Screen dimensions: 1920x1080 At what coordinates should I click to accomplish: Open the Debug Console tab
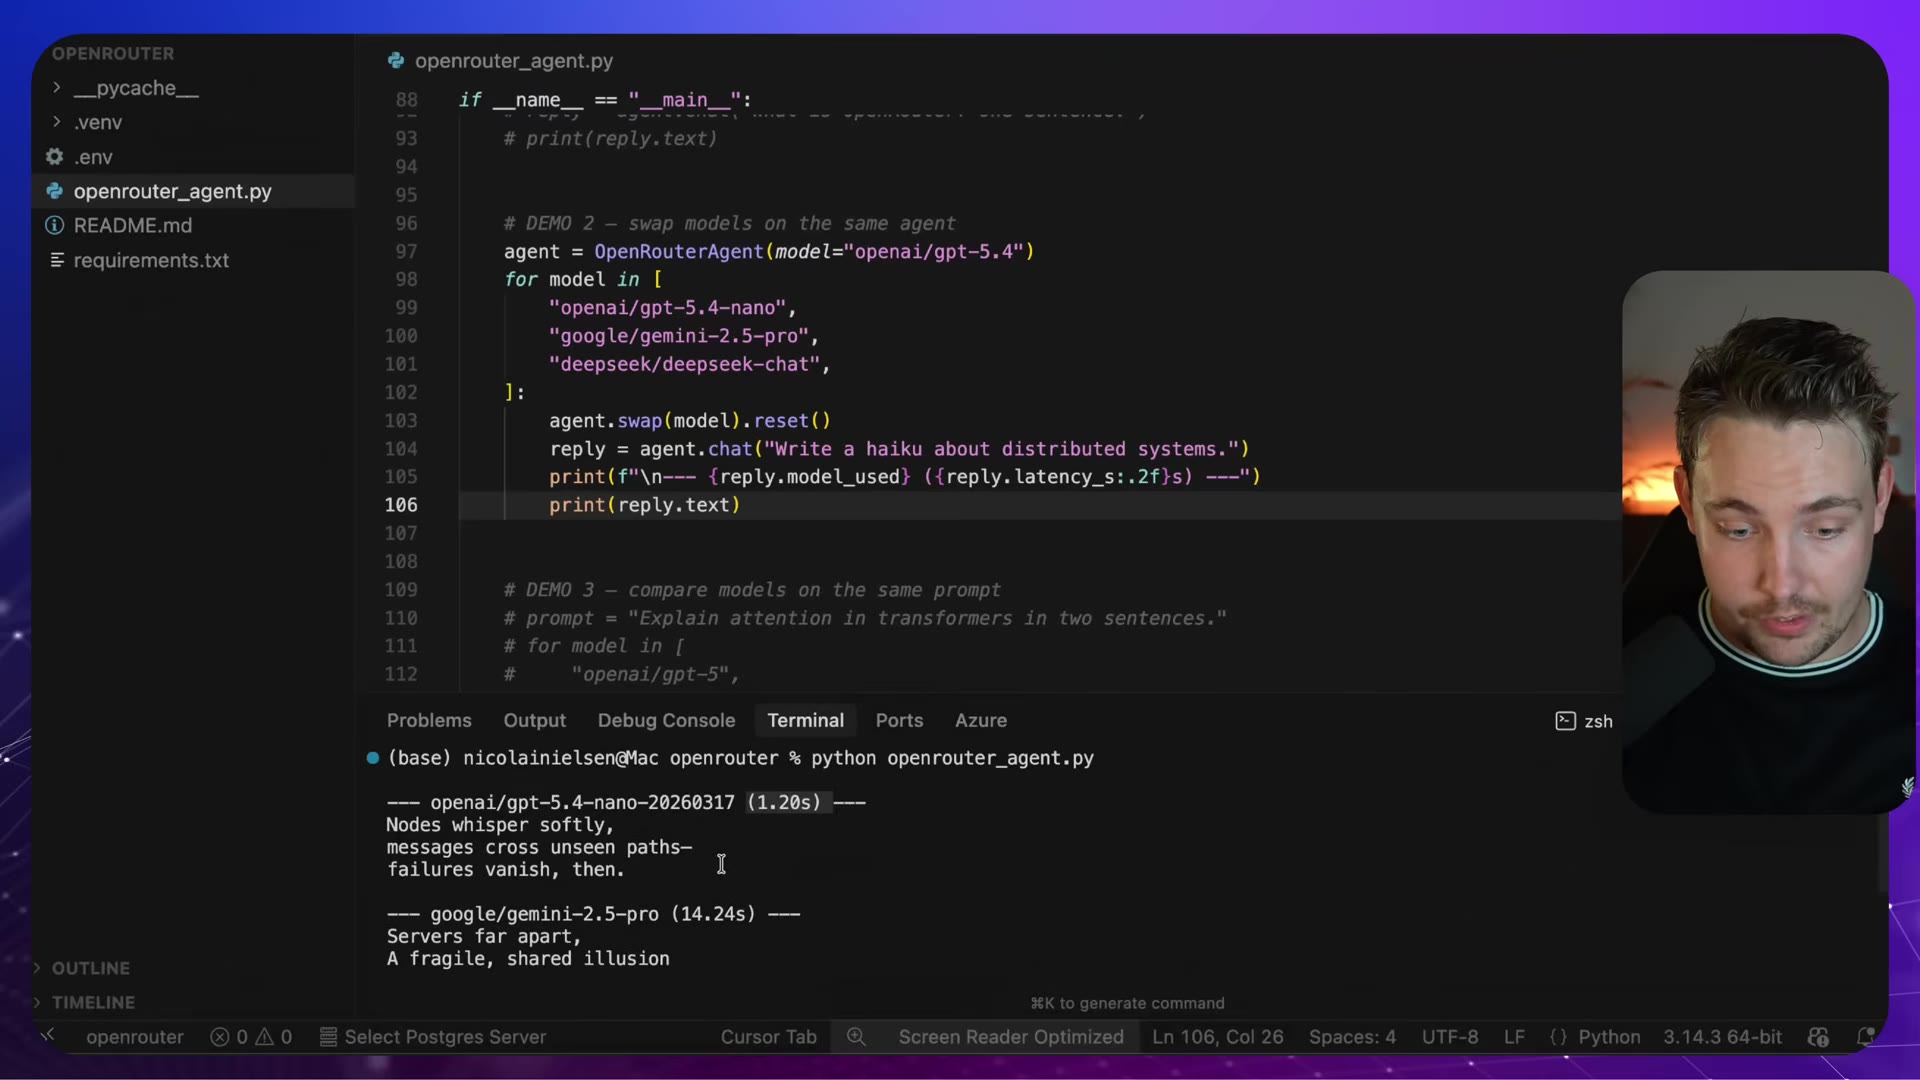pos(666,721)
